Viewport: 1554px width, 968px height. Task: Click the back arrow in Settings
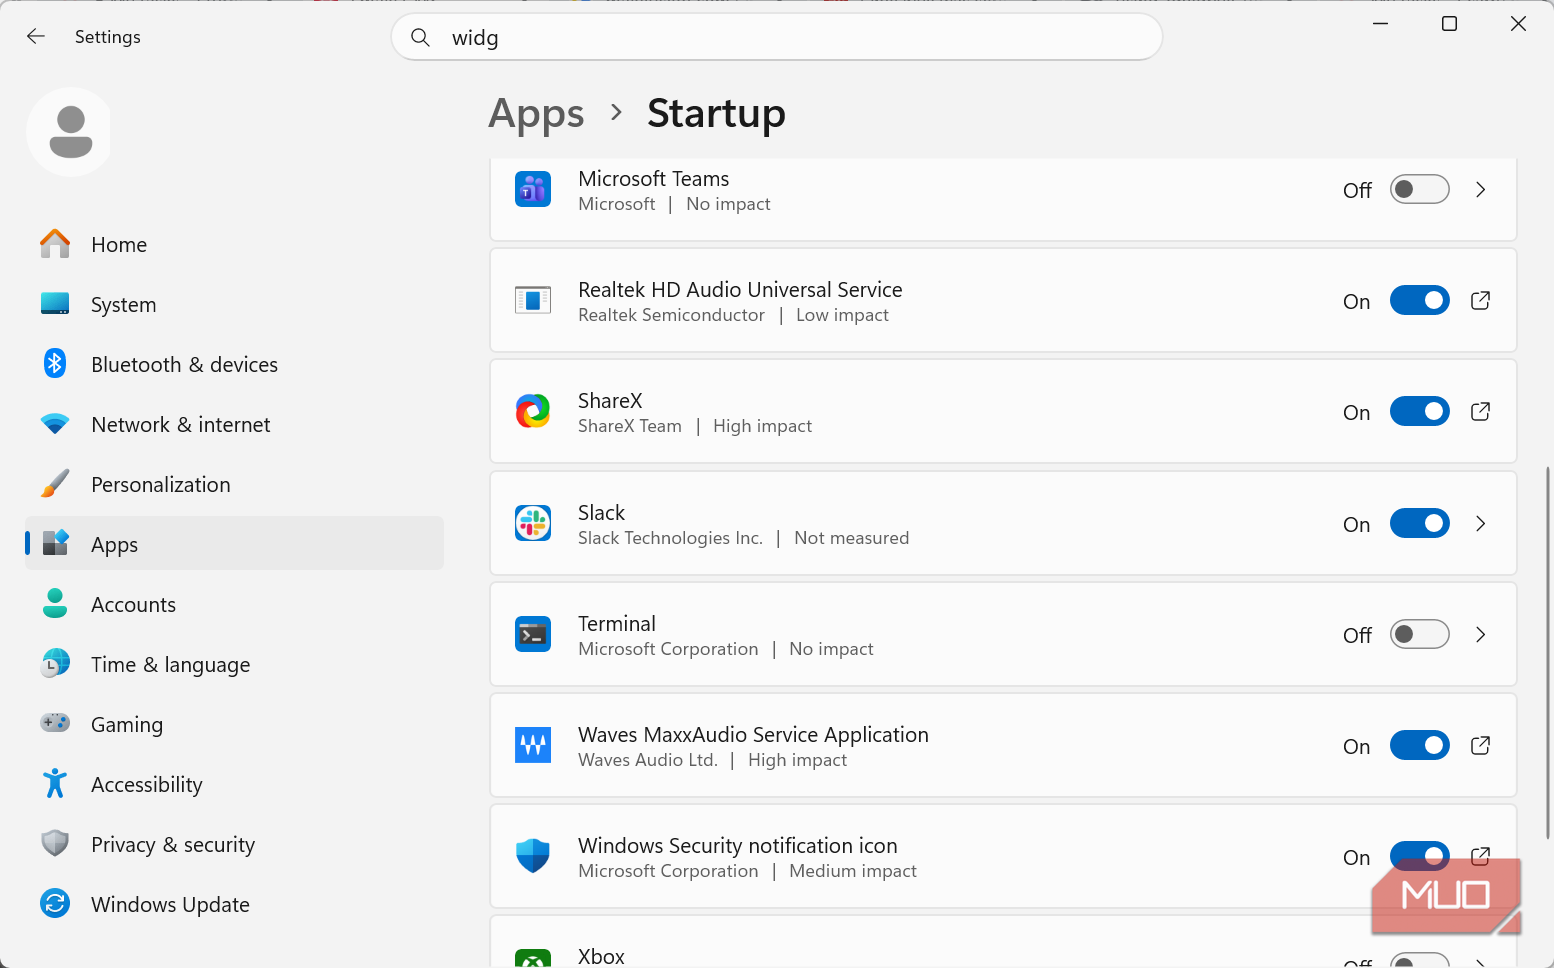click(36, 37)
